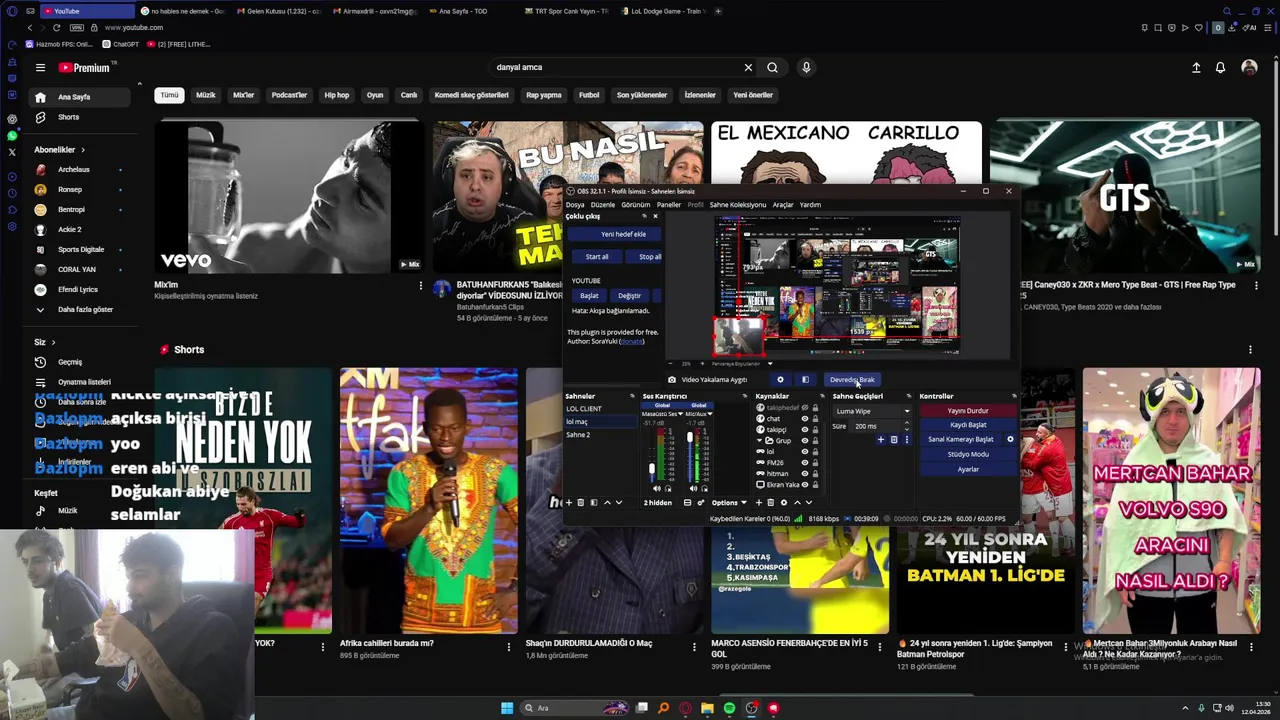Clear the YouTube search box text
Viewport: 1280px width, 720px height.
(x=748, y=67)
